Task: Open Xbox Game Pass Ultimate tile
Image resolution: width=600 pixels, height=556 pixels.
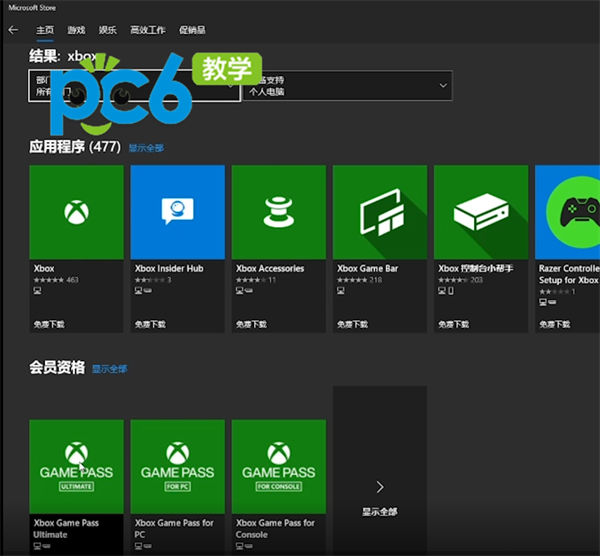Action: [x=77, y=467]
